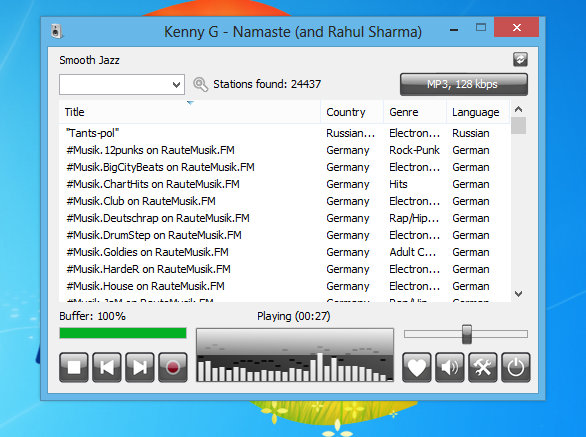
Task: Adjust the volume slider handle
Action: [466, 334]
